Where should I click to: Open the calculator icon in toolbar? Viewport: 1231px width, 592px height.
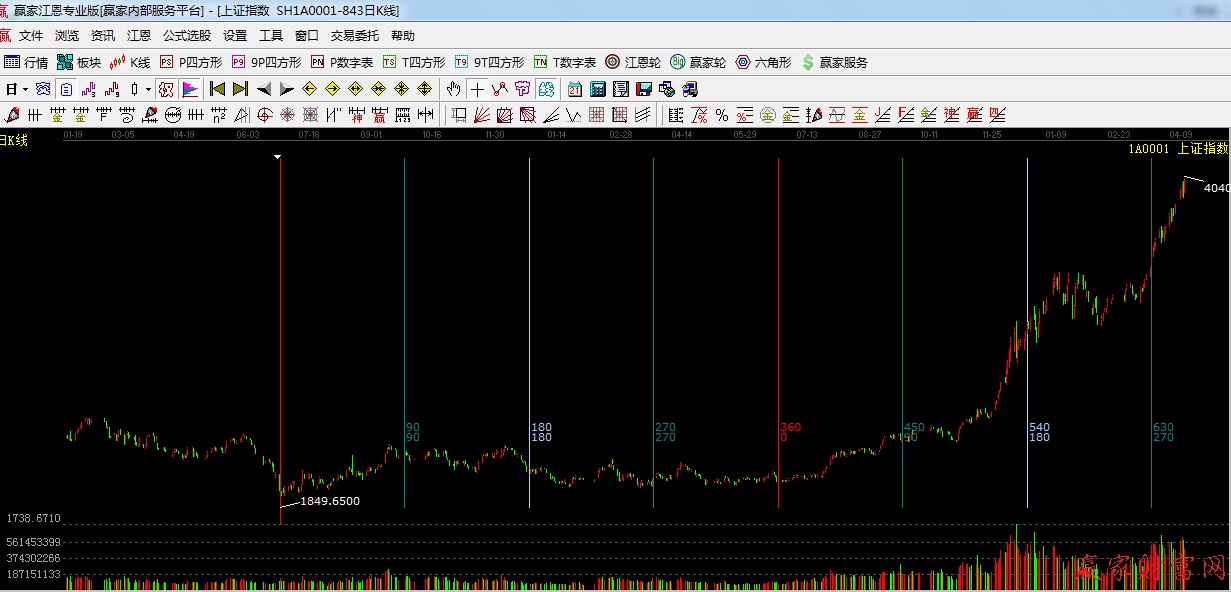pos(597,89)
